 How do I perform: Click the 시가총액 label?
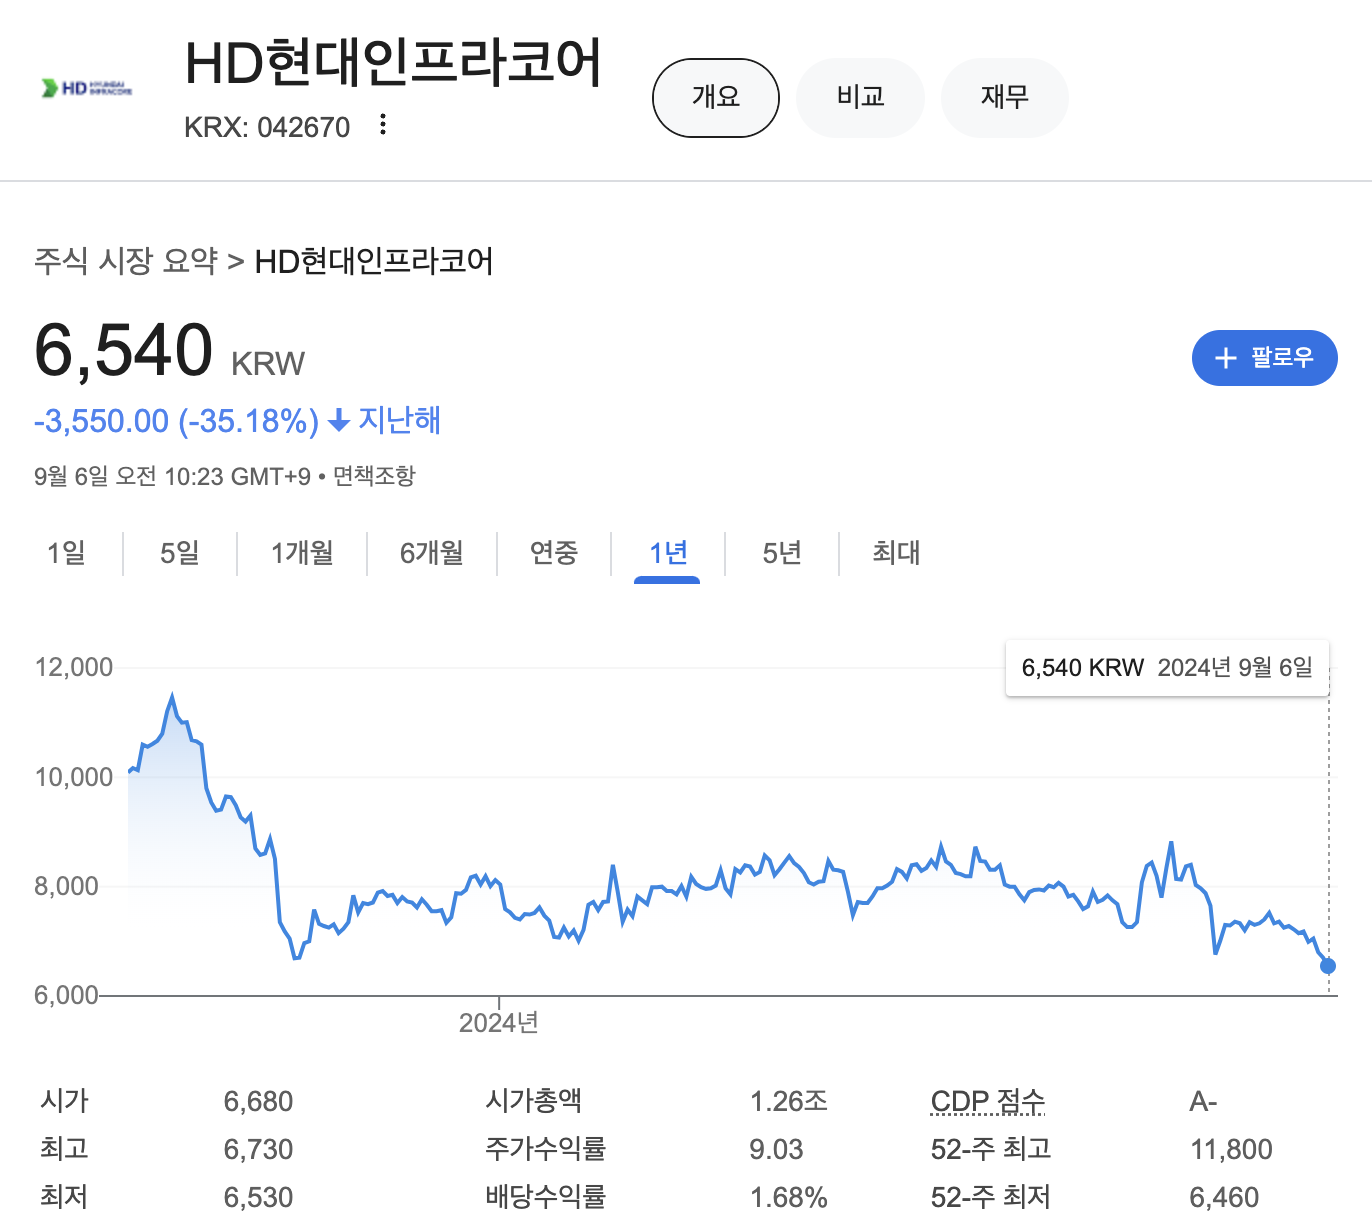[x=533, y=1101]
